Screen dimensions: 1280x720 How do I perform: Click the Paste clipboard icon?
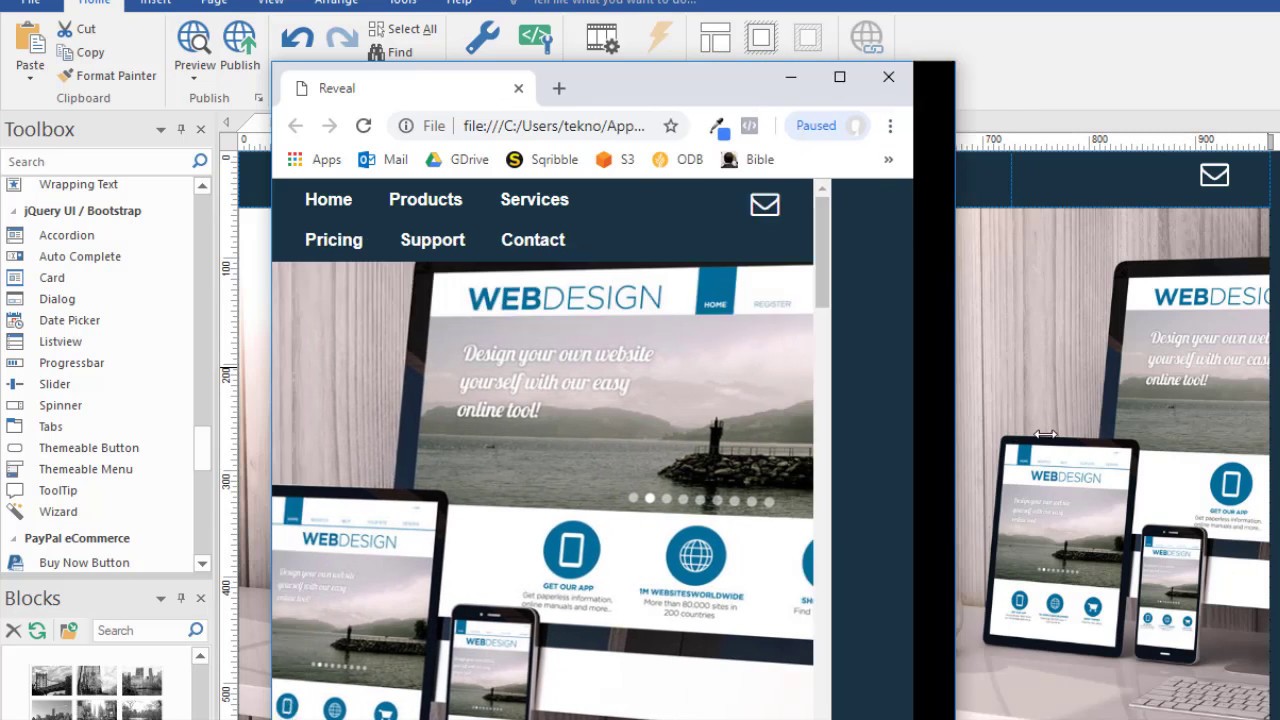[30, 39]
